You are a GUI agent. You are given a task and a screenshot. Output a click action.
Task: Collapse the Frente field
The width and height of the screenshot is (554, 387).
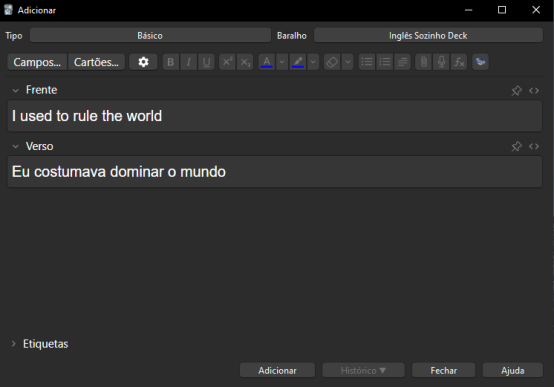pos(16,90)
